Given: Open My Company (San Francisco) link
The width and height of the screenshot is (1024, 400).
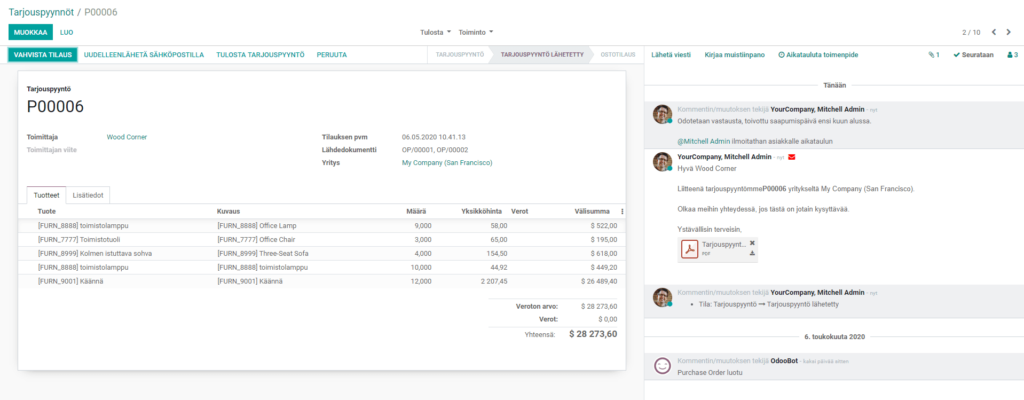Looking at the screenshot, I should pos(447,163).
